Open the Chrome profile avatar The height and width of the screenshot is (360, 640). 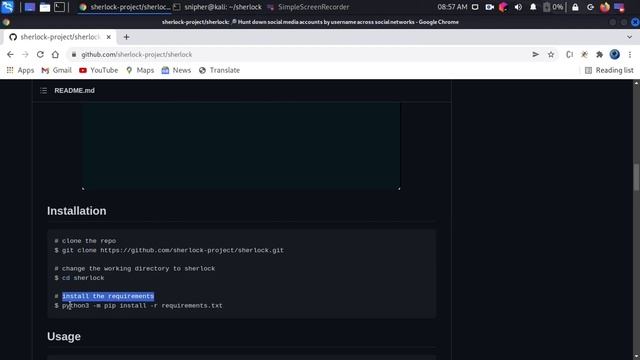(x=615, y=54)
